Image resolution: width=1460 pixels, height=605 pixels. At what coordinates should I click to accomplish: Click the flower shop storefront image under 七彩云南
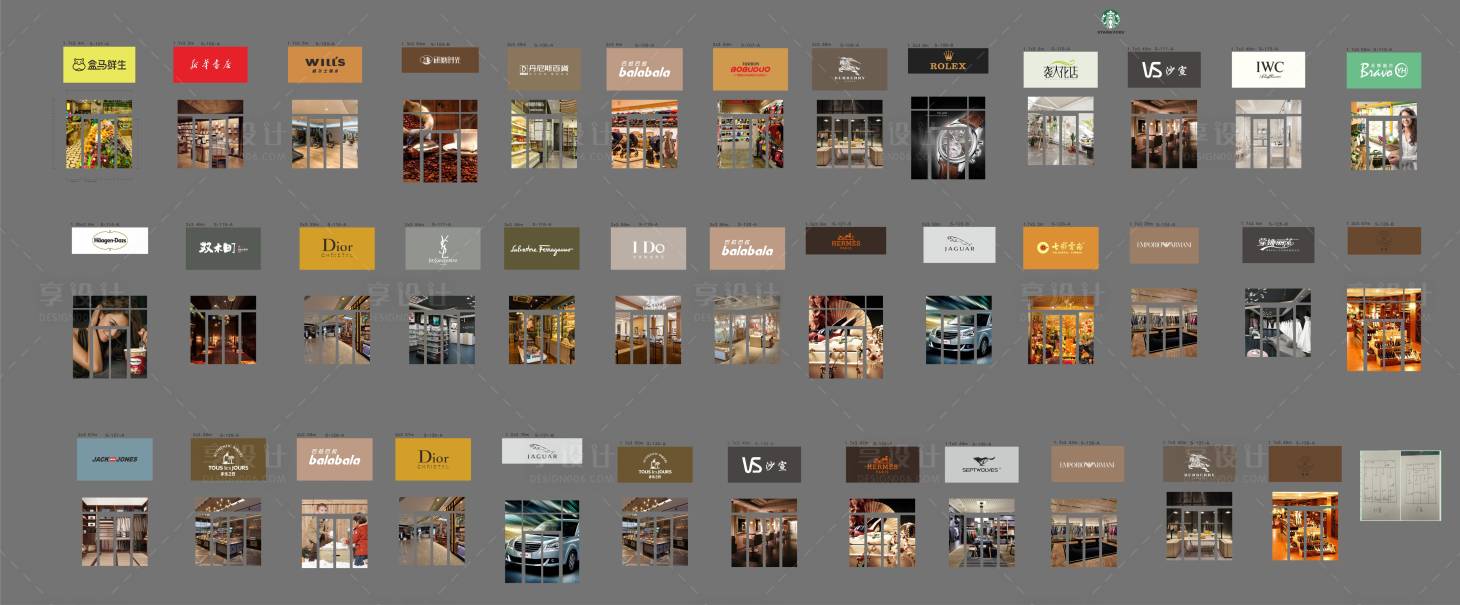pyautogui.click(x=1060, y=329)
